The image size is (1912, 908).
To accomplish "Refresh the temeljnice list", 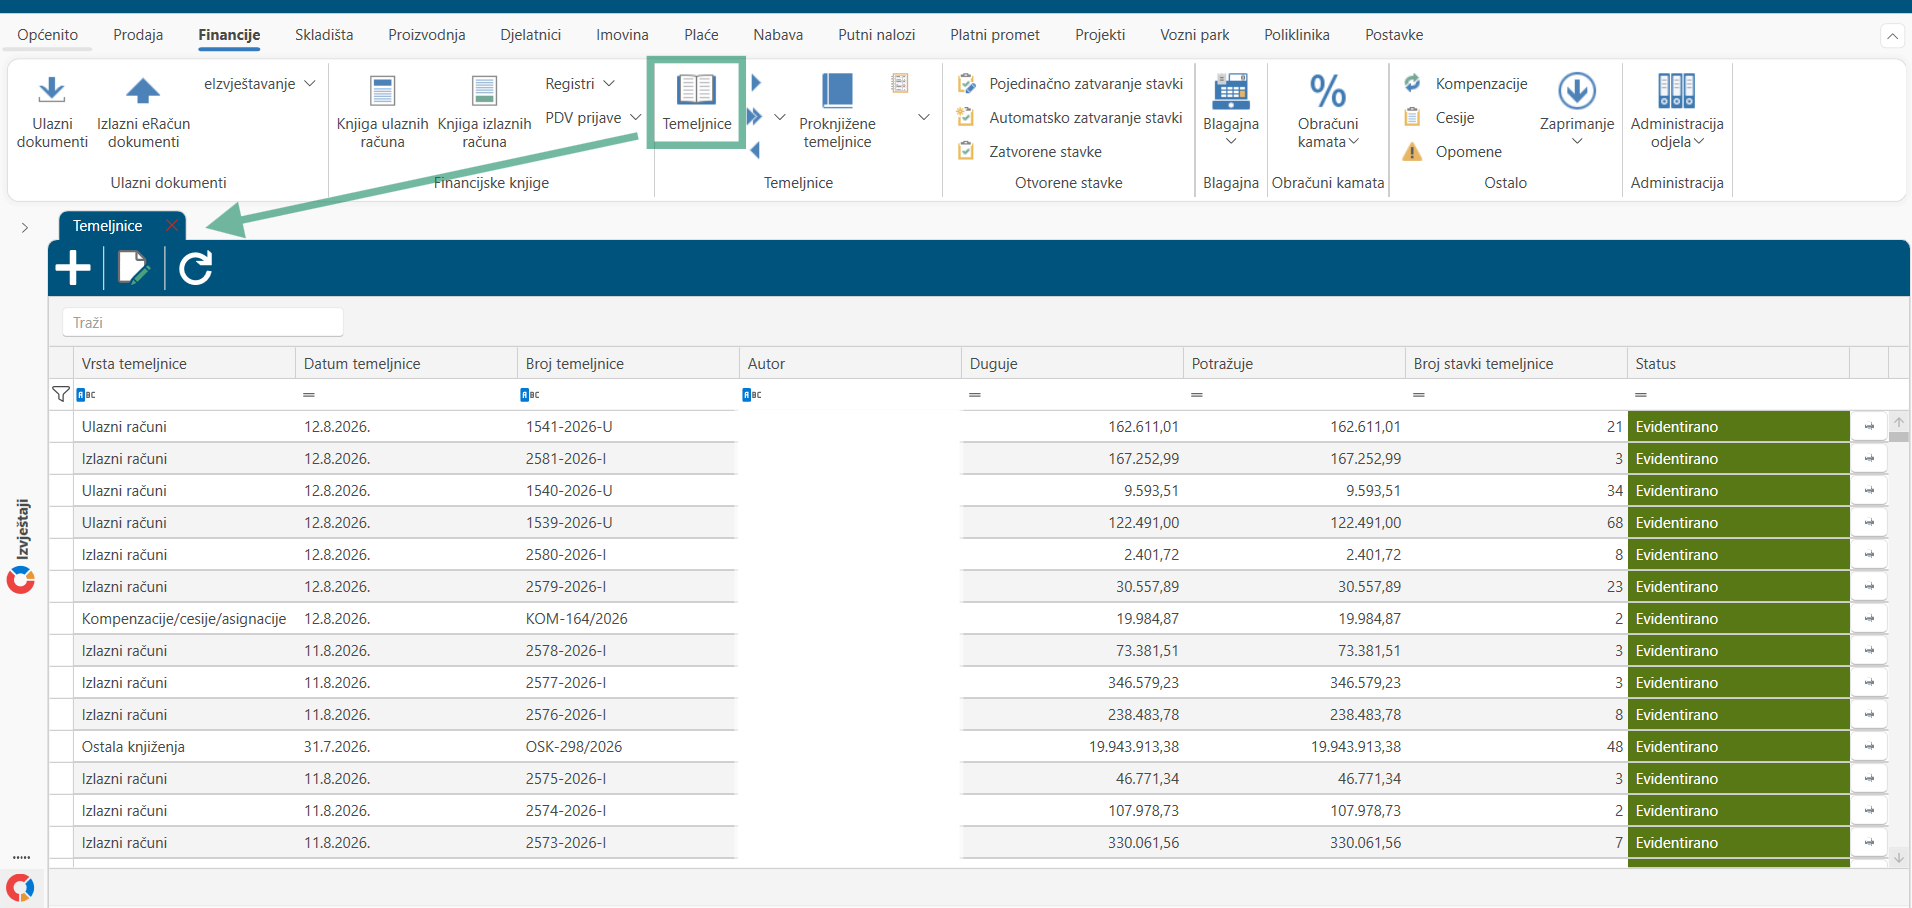I will (x=195, y=268).
